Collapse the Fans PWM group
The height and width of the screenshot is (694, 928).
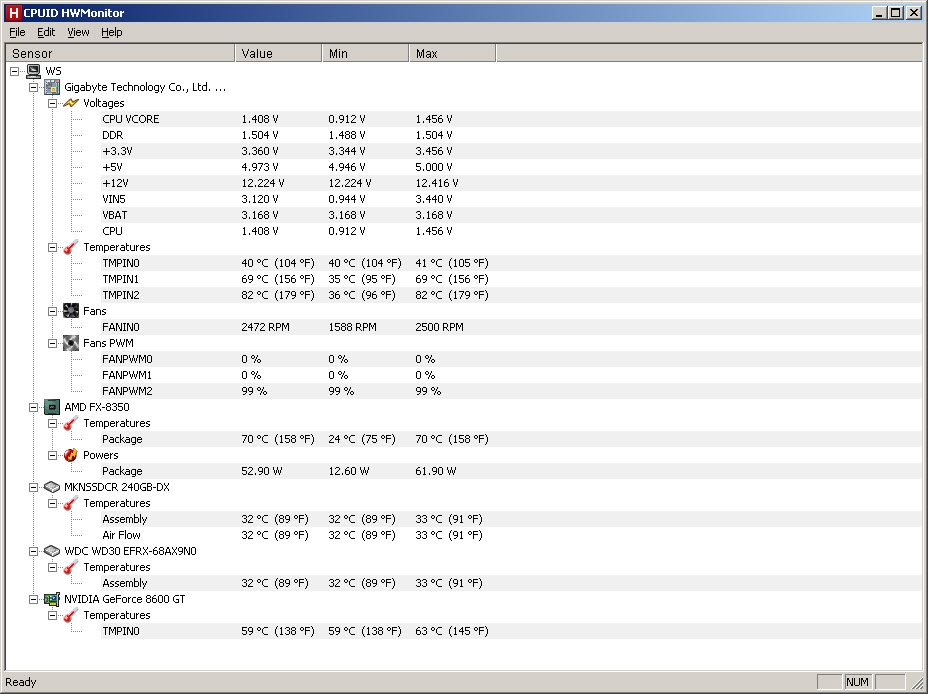tap(53, 343)
